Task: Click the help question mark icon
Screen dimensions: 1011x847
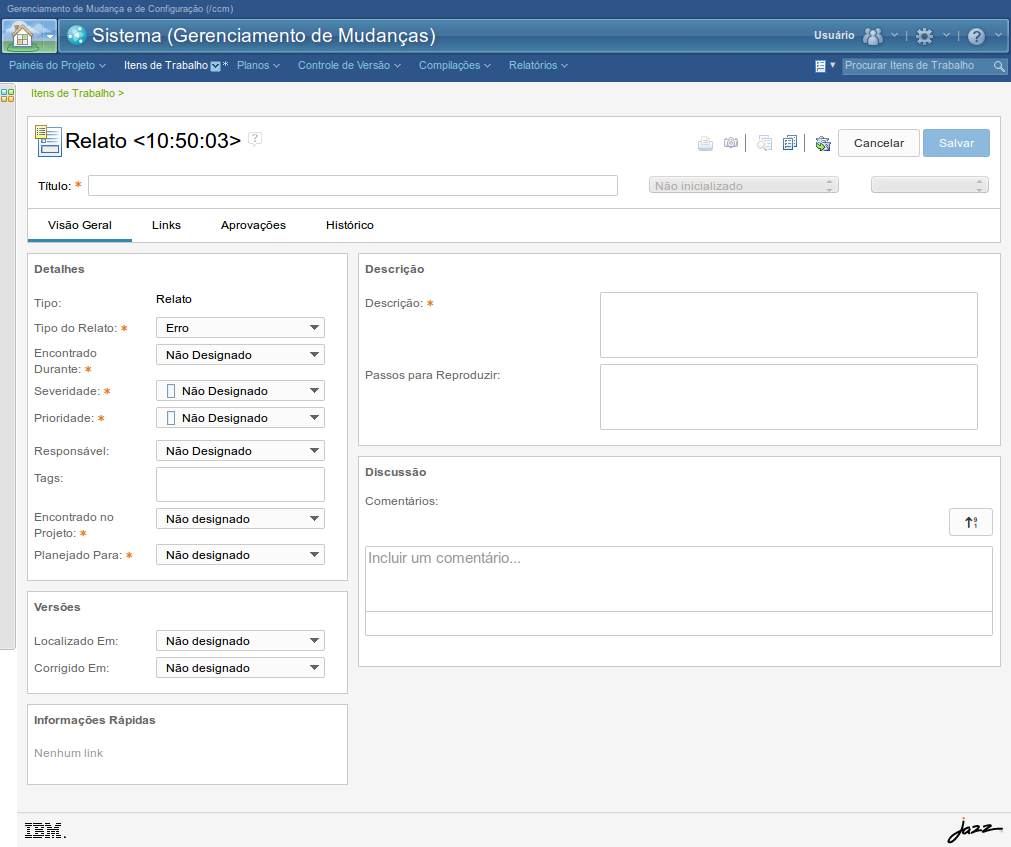Action: pos(976,36)
